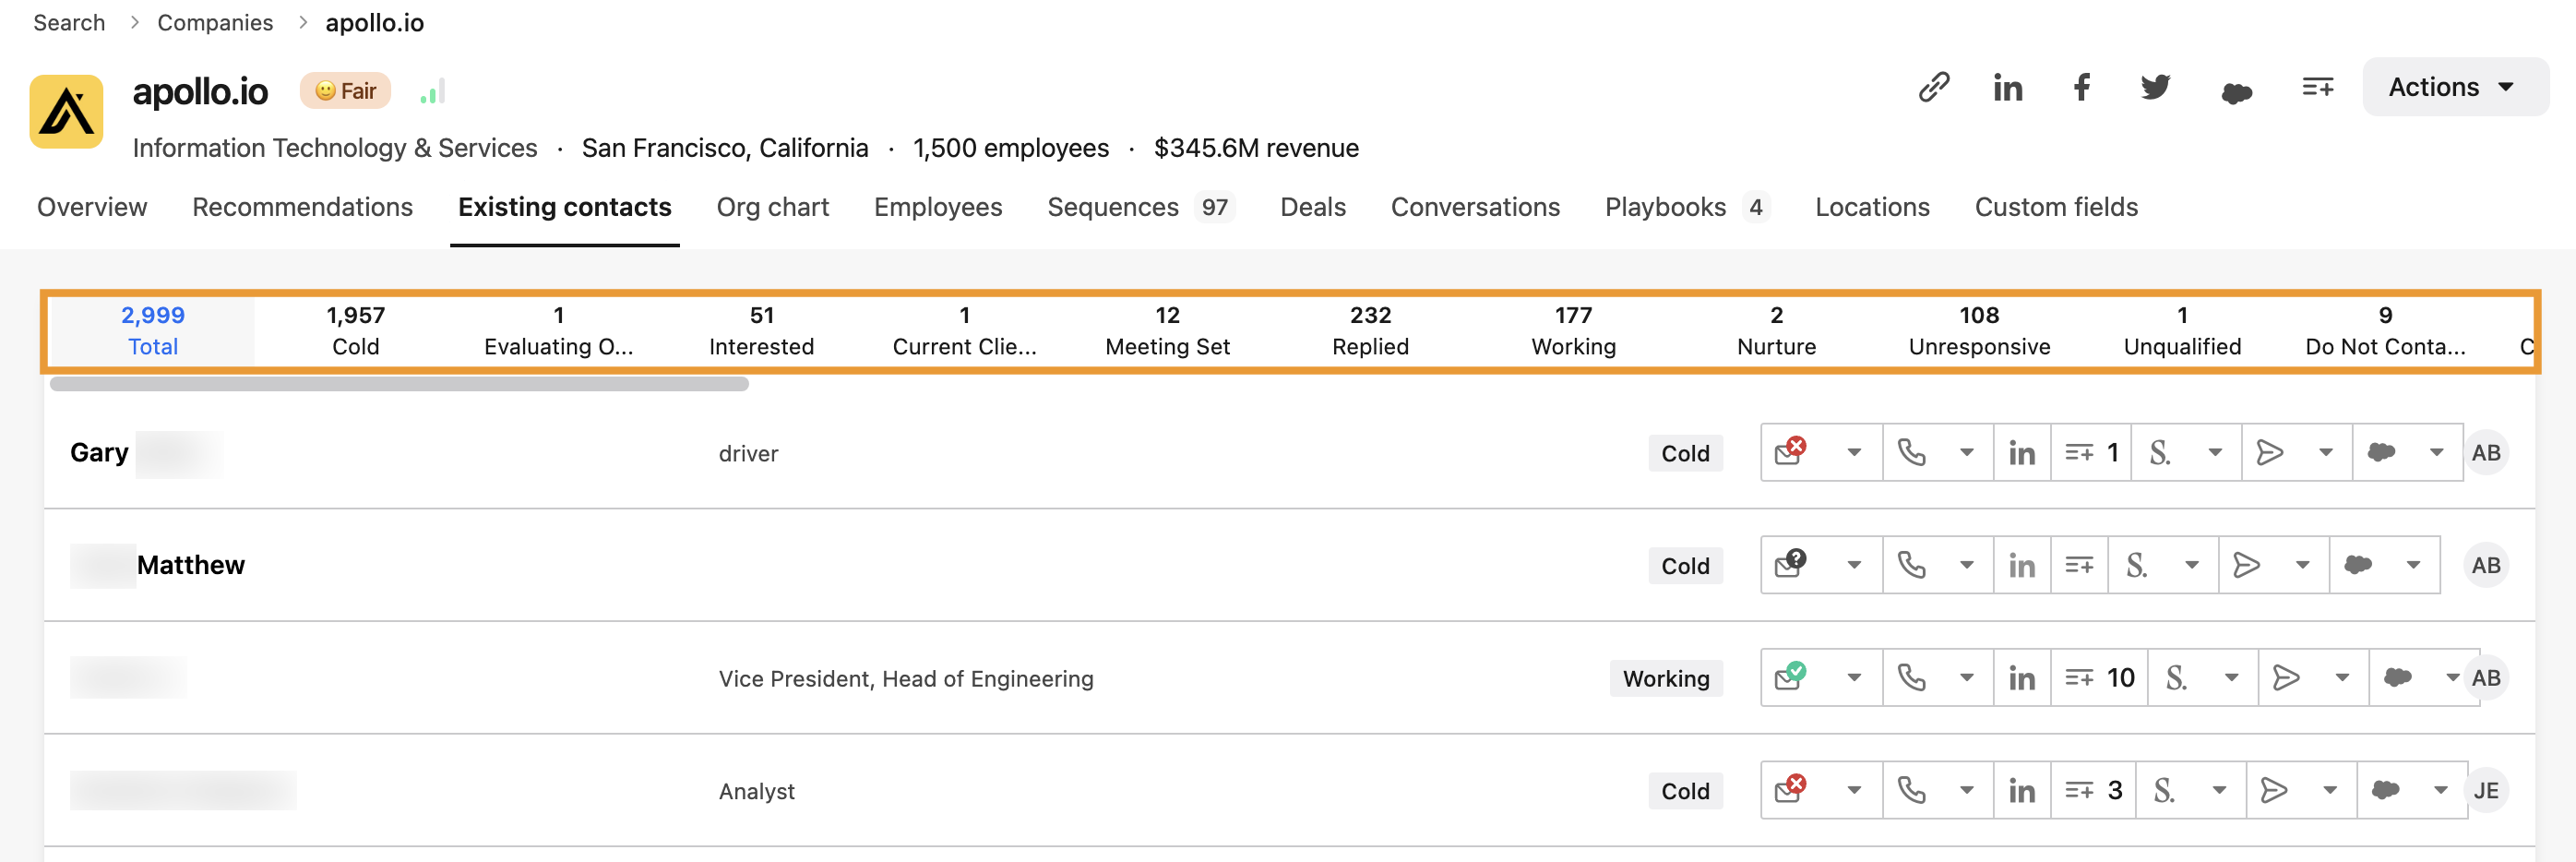Click the copy link icon in header

pos(1934,87)
